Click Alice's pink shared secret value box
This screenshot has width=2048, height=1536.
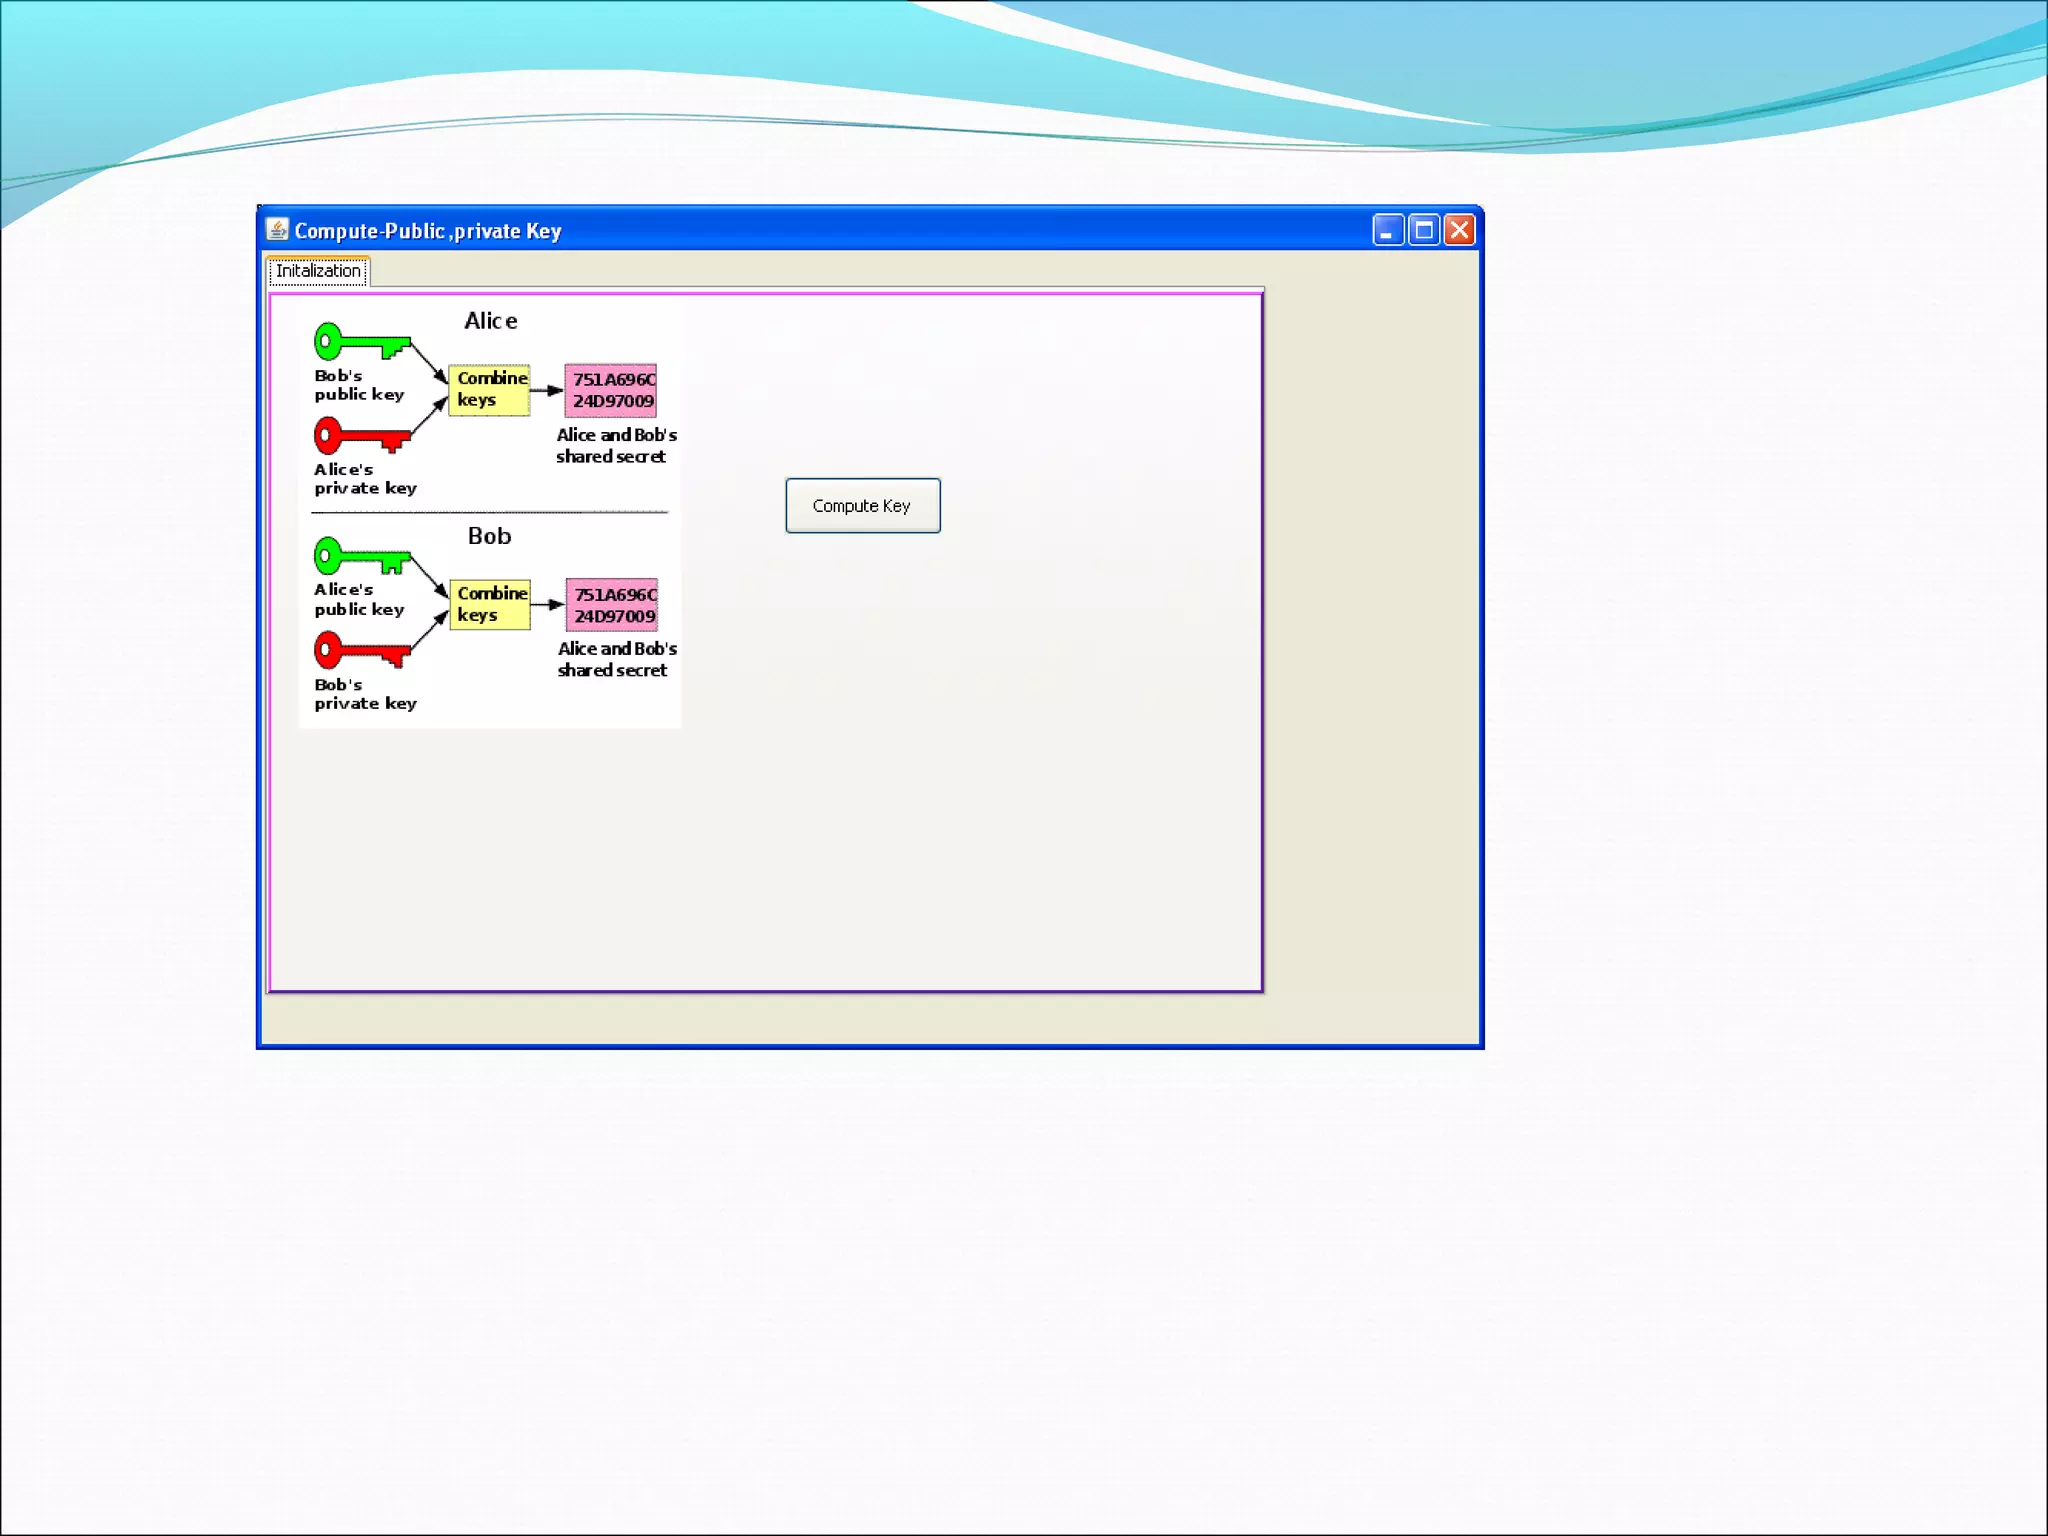(x=611, y=390)
